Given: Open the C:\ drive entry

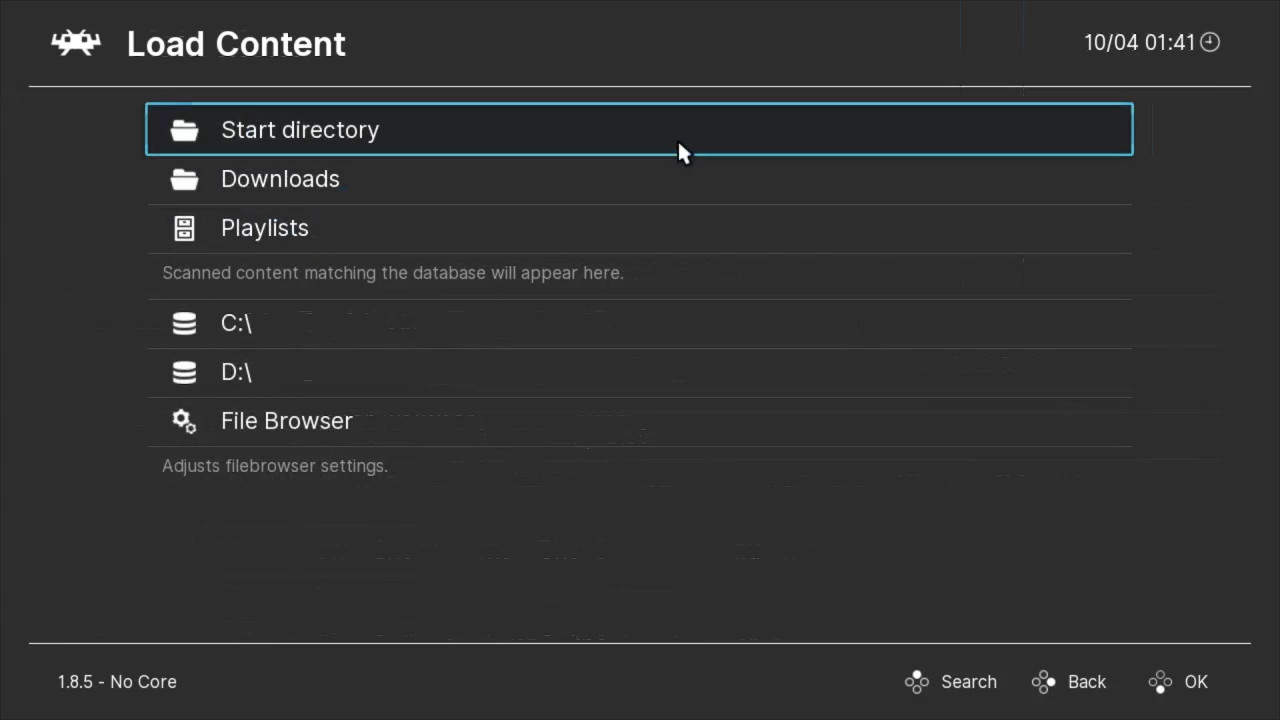Looking at the screenshot, I should tap(236, 323).
